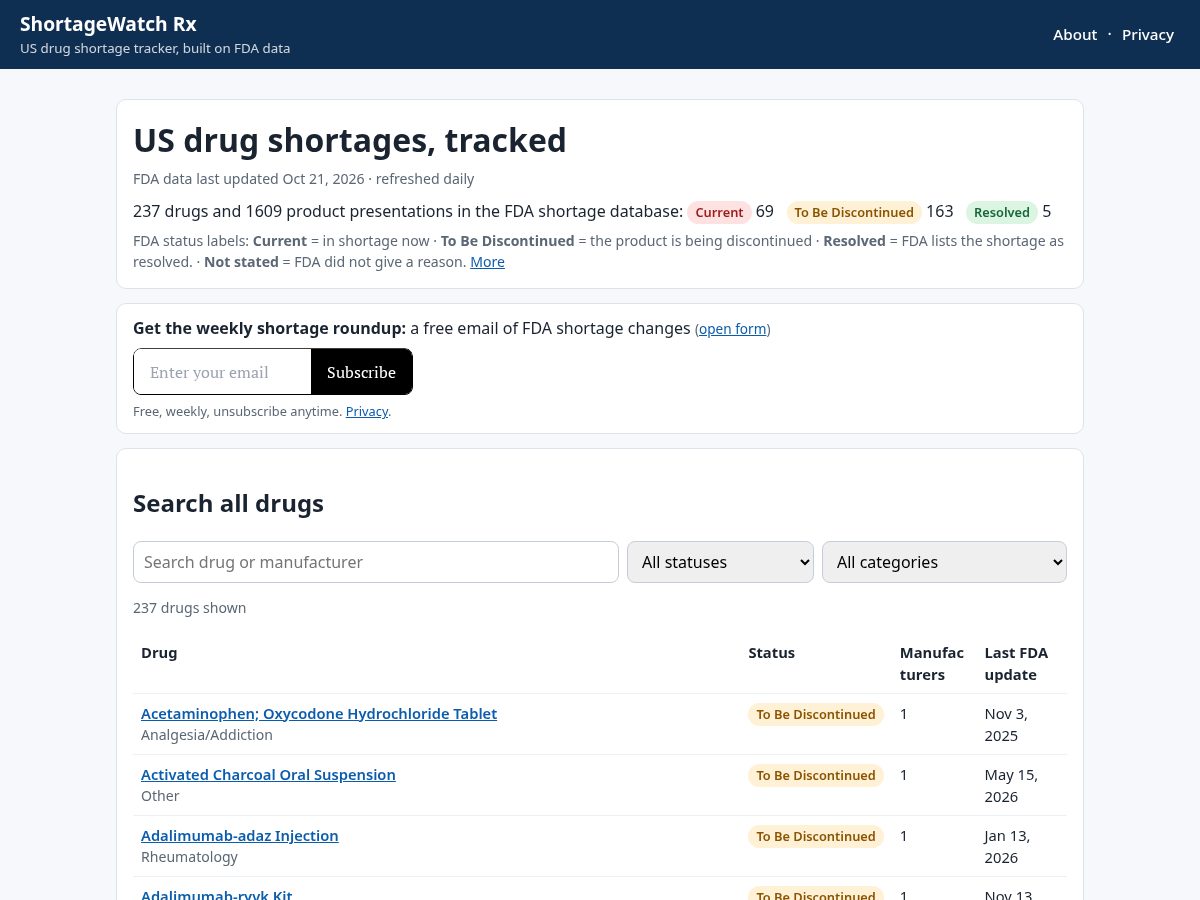Open Acetaminophen; Oxycodone Hydrochloride Tablet link

tap(319, 714)
